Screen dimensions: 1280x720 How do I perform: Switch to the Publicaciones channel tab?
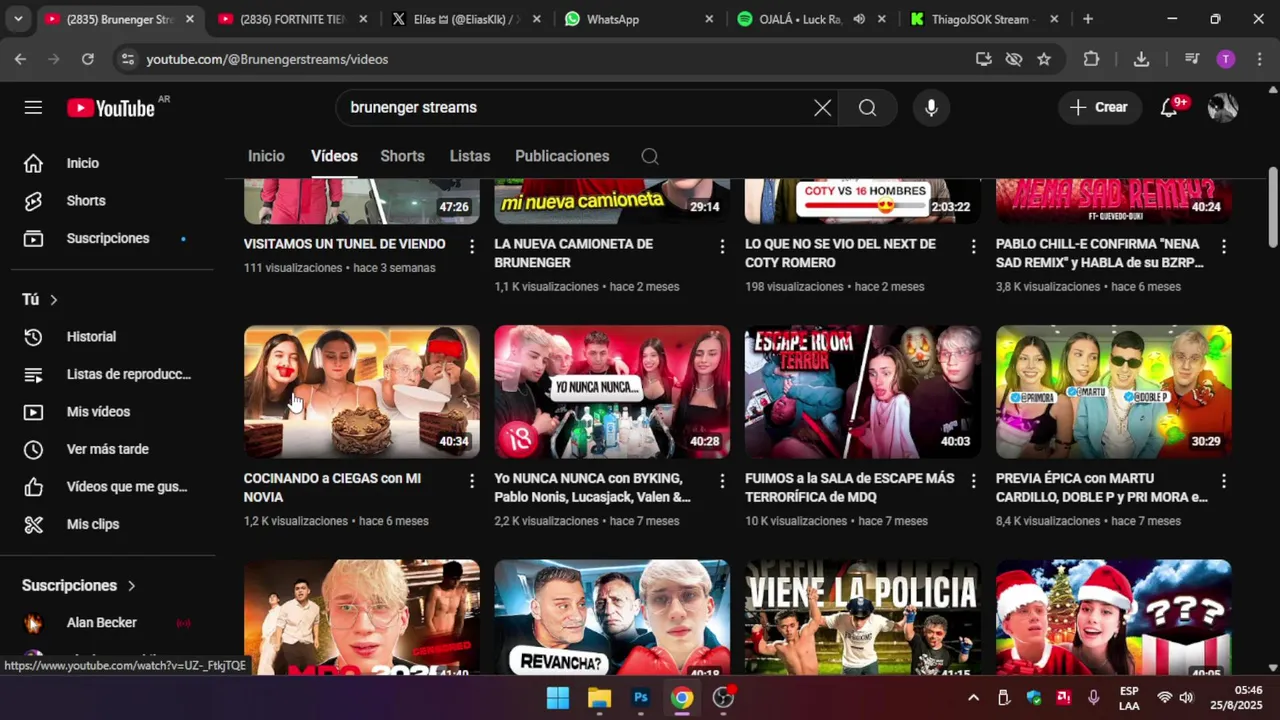(562, 156)
